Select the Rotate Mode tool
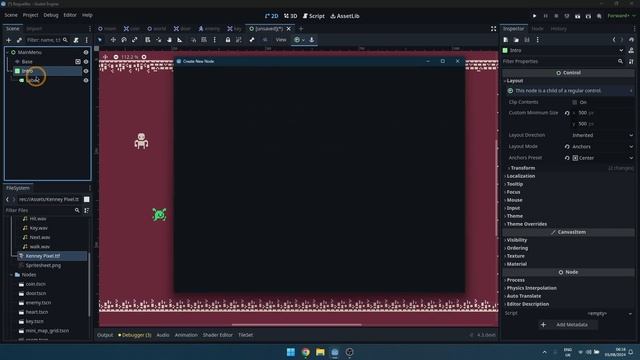The height and width of the screenshot is (360, 640). (x=124, y=40)
